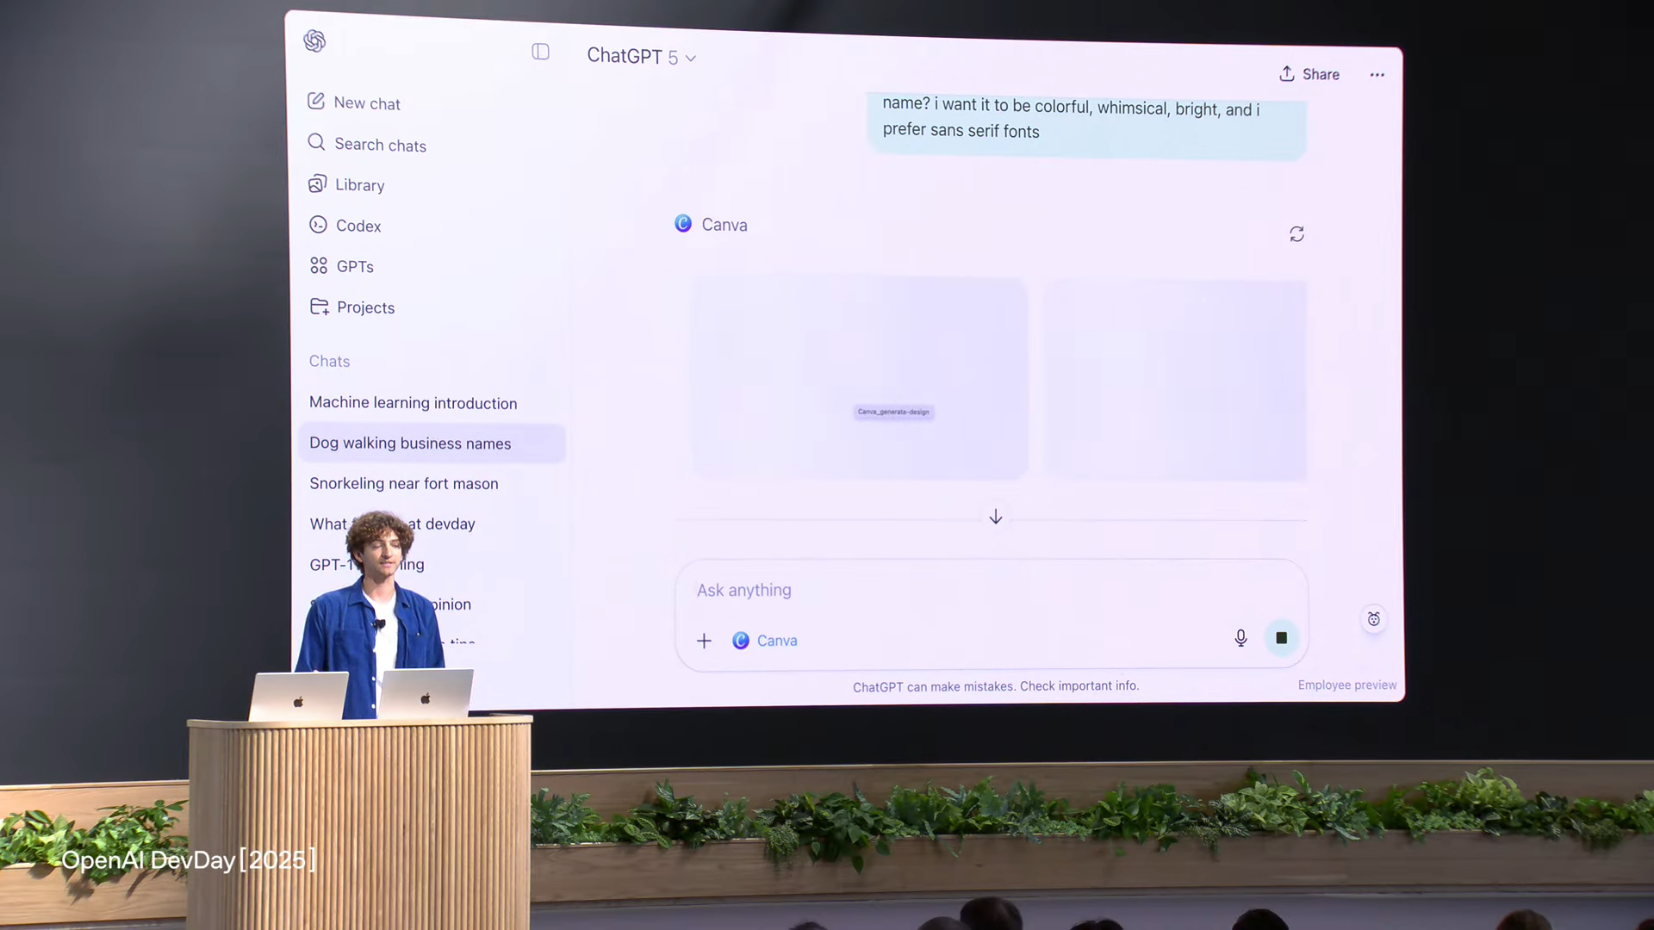
Task: Toggle the sidebar panel icon
Action: [x=540, y=52]
